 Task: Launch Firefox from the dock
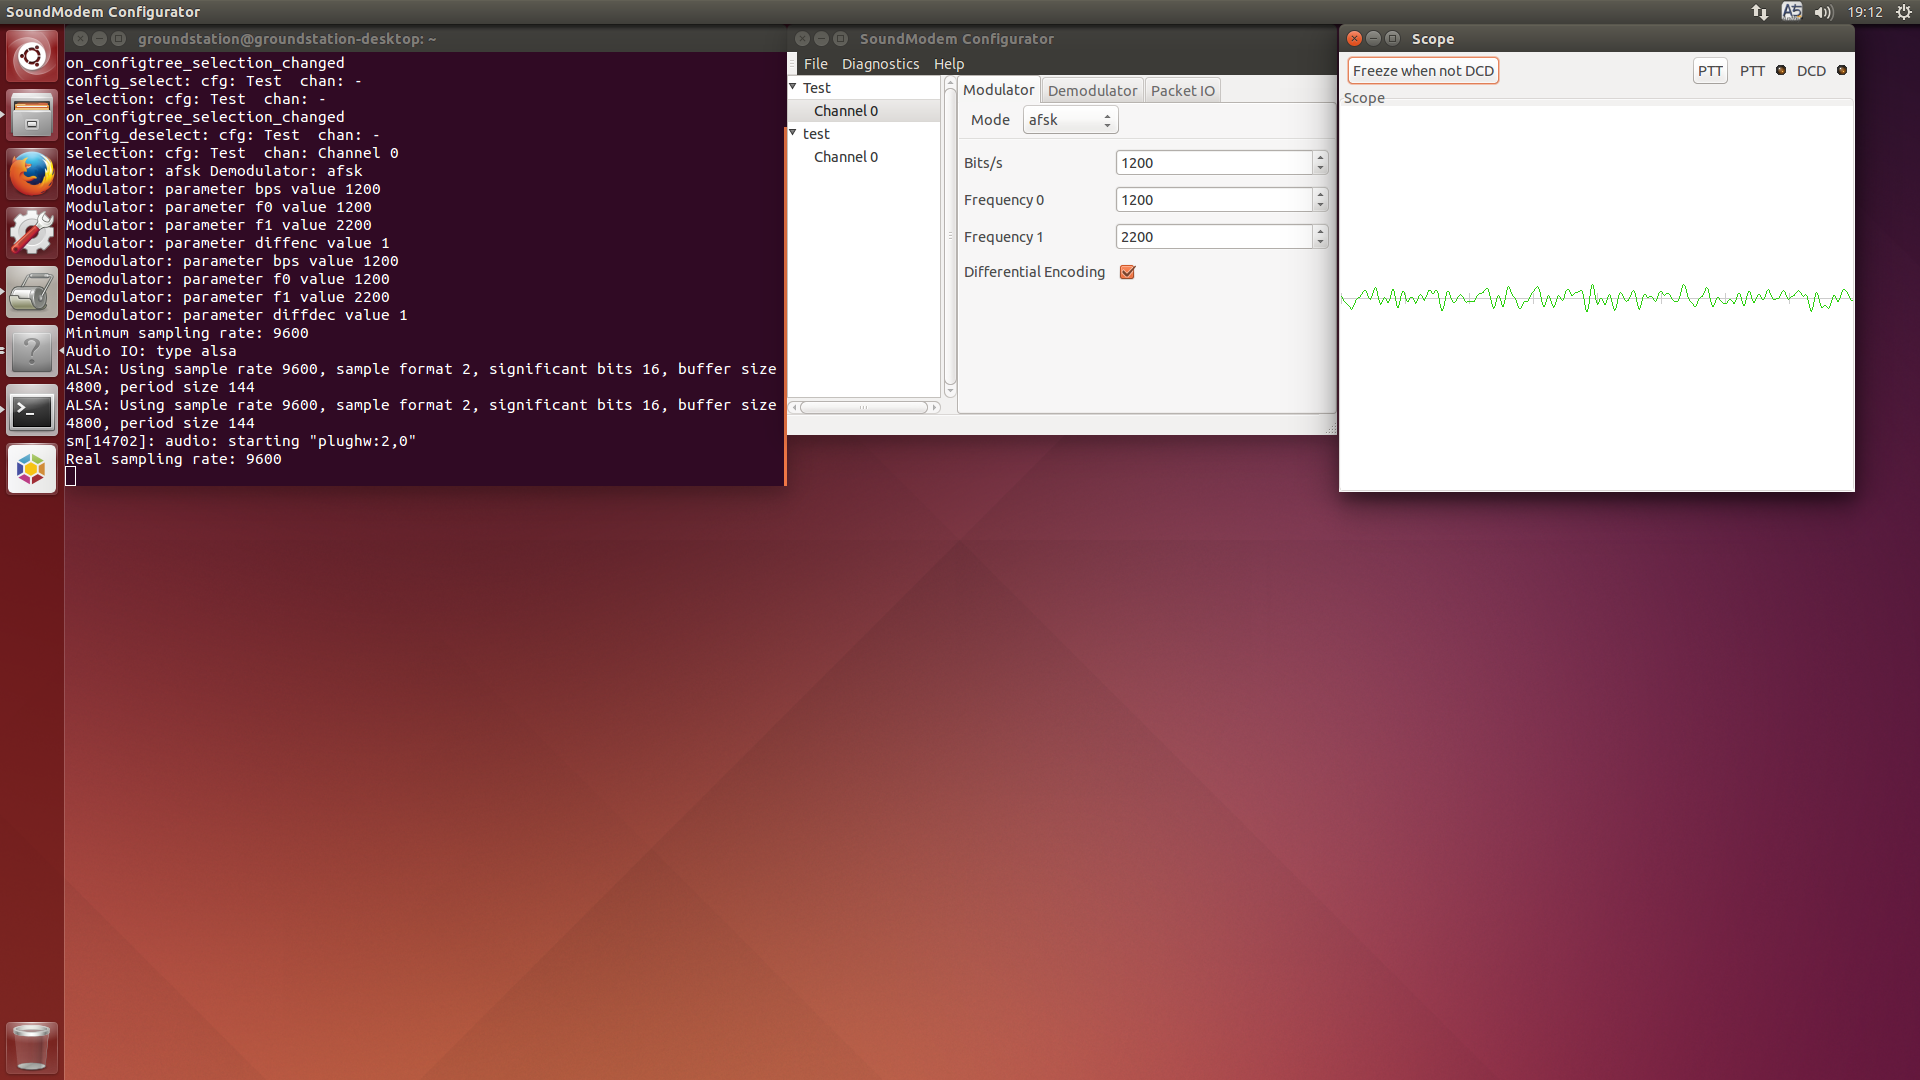tap(32, 174)
